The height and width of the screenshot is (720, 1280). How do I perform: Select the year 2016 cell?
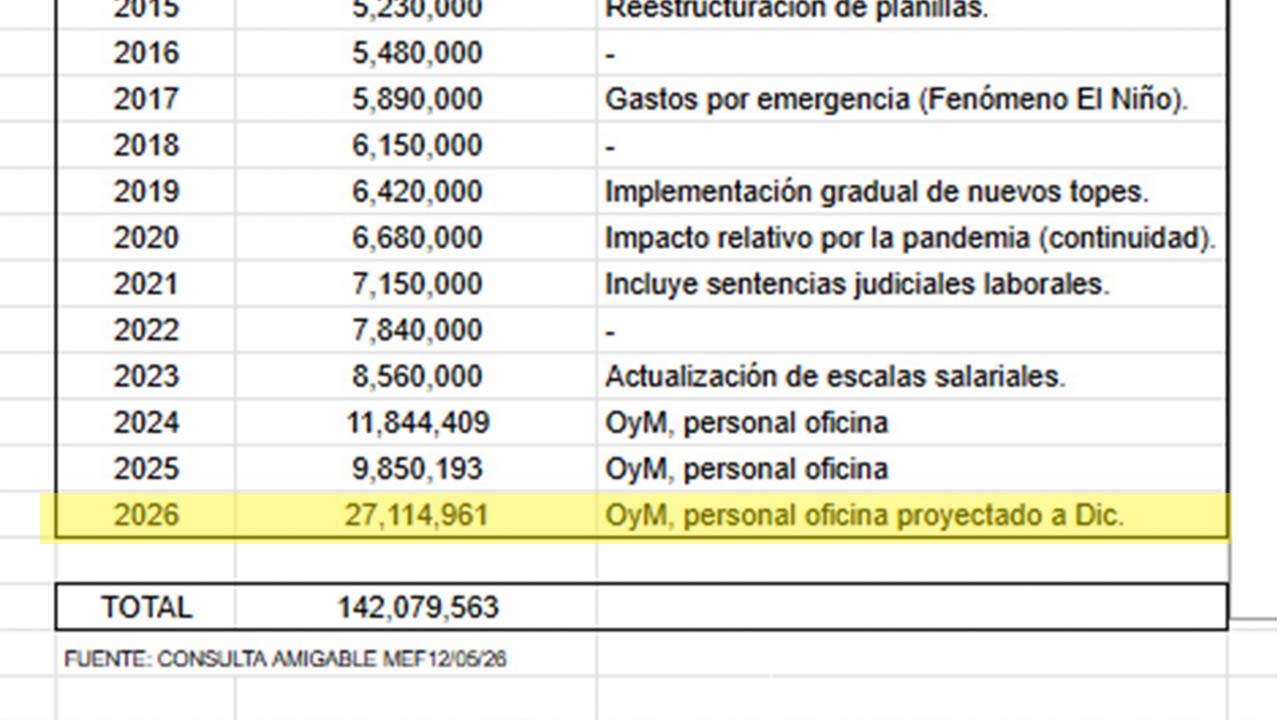pyautogui.click(x=146, y=53)
